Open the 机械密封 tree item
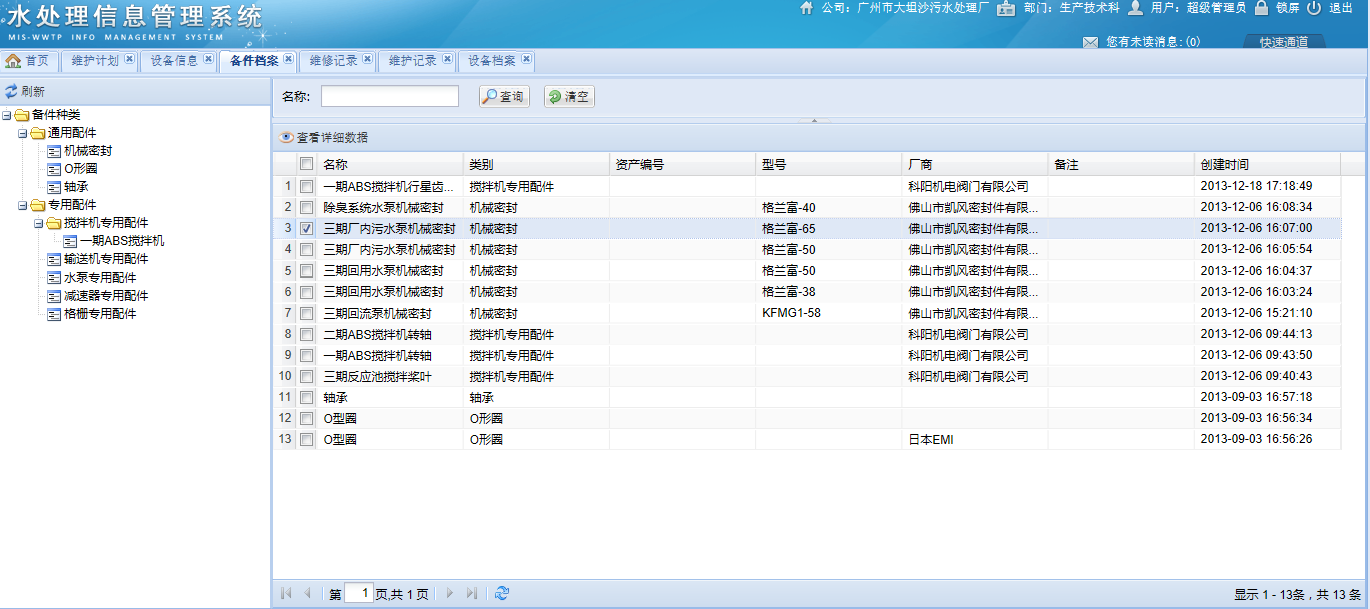The height and width of the screenshot is (609, 1370). (x=88, y=151)
